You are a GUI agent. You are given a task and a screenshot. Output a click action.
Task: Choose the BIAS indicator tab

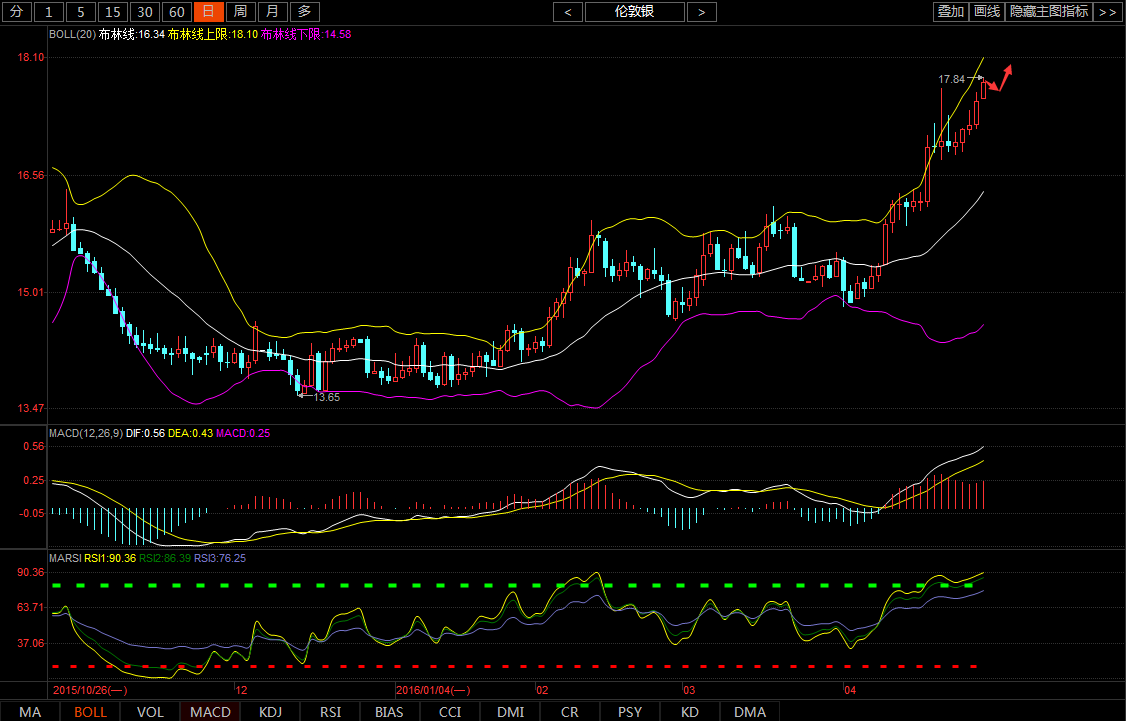coord(390,712)
